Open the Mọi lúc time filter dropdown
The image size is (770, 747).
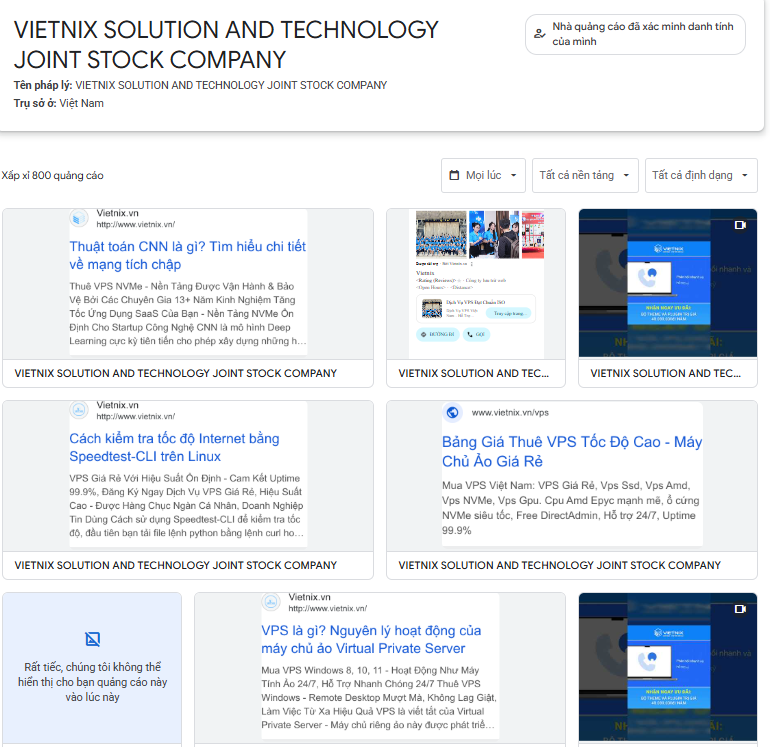(483, 175)
